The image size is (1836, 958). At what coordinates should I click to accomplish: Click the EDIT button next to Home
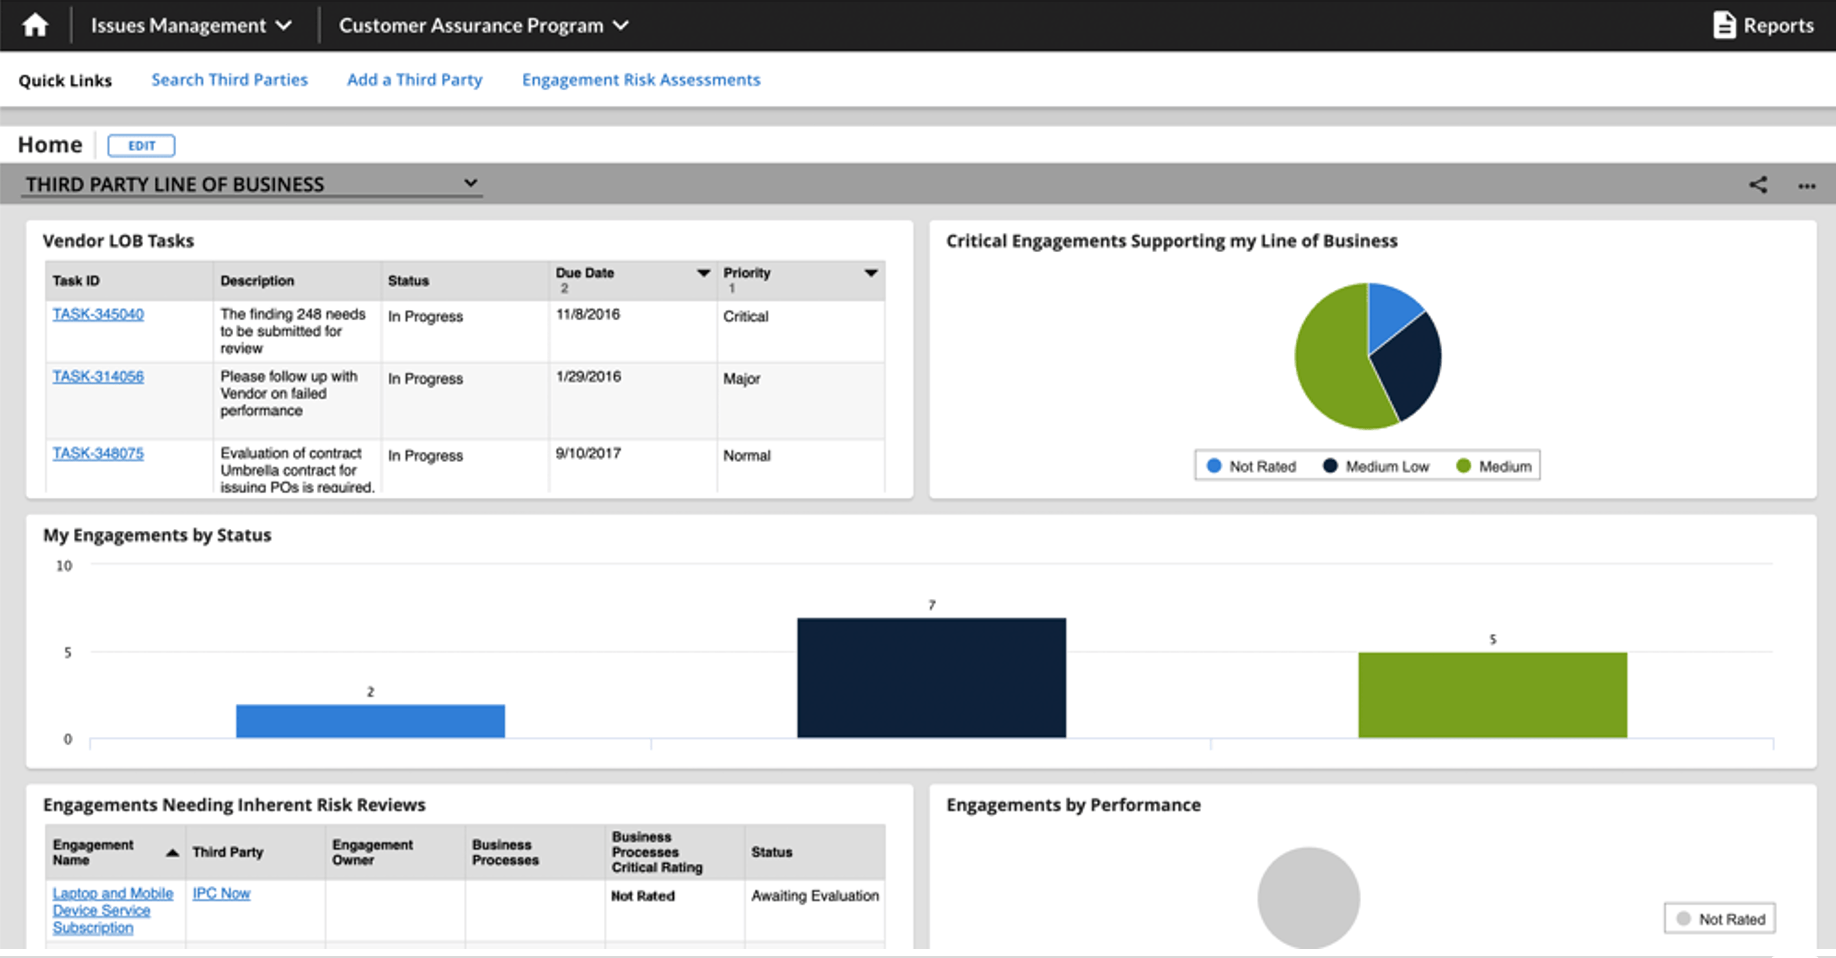point(140,145)
